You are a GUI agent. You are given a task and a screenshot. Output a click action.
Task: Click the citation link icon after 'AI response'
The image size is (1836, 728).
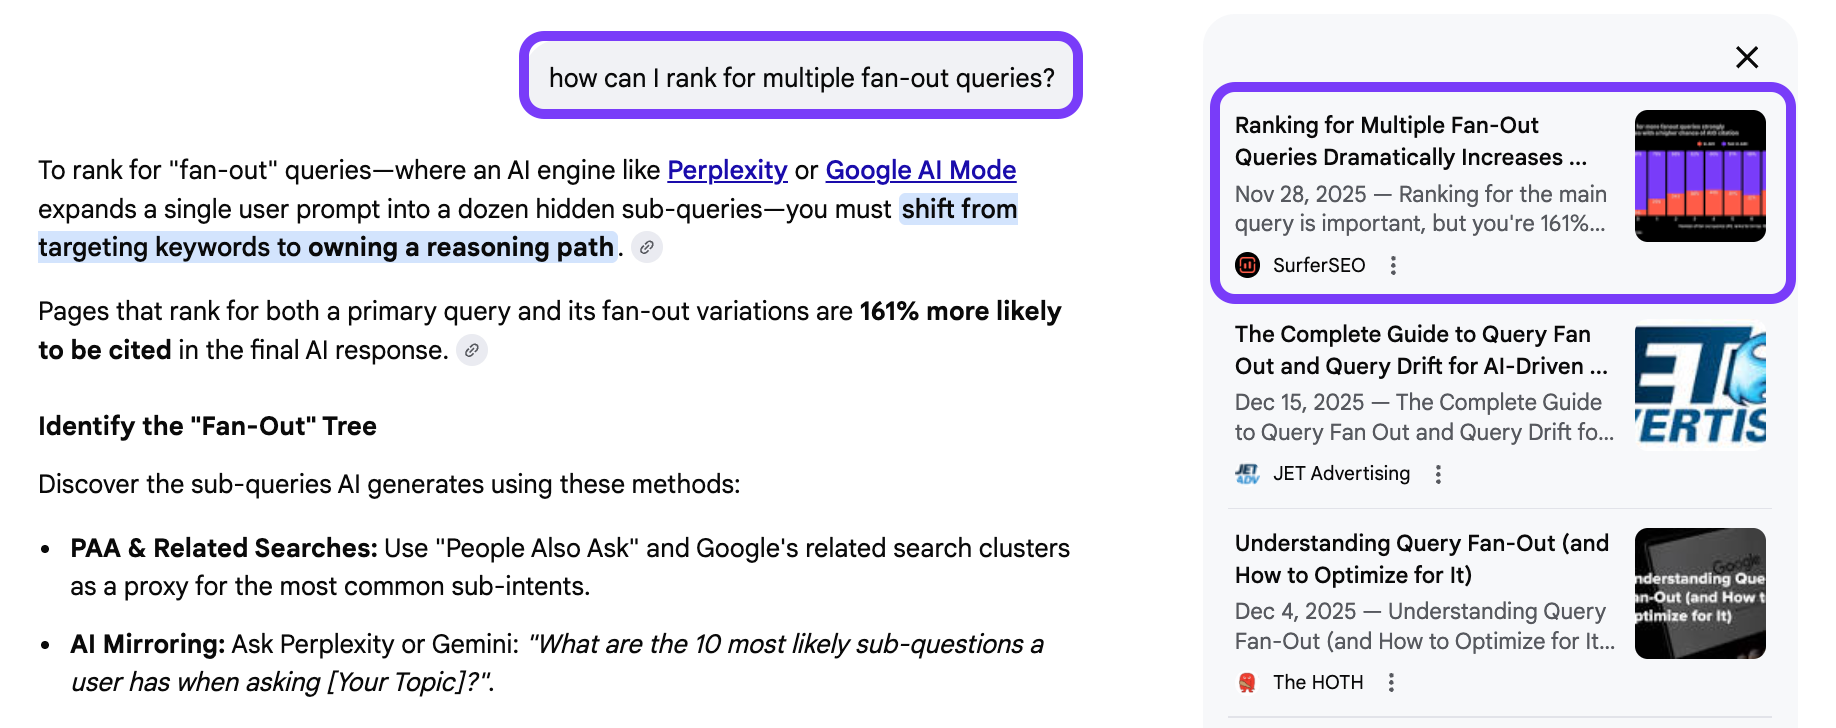point(471,350)
